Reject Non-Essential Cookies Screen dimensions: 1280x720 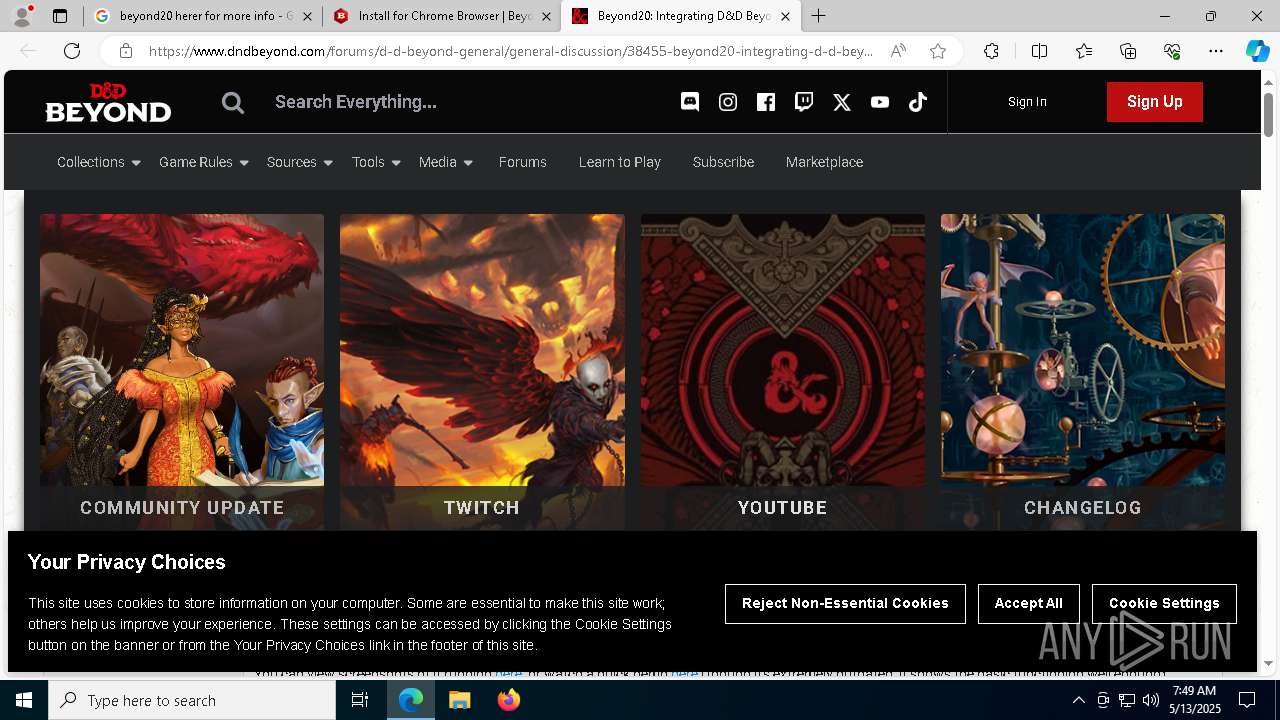[845, 603]
